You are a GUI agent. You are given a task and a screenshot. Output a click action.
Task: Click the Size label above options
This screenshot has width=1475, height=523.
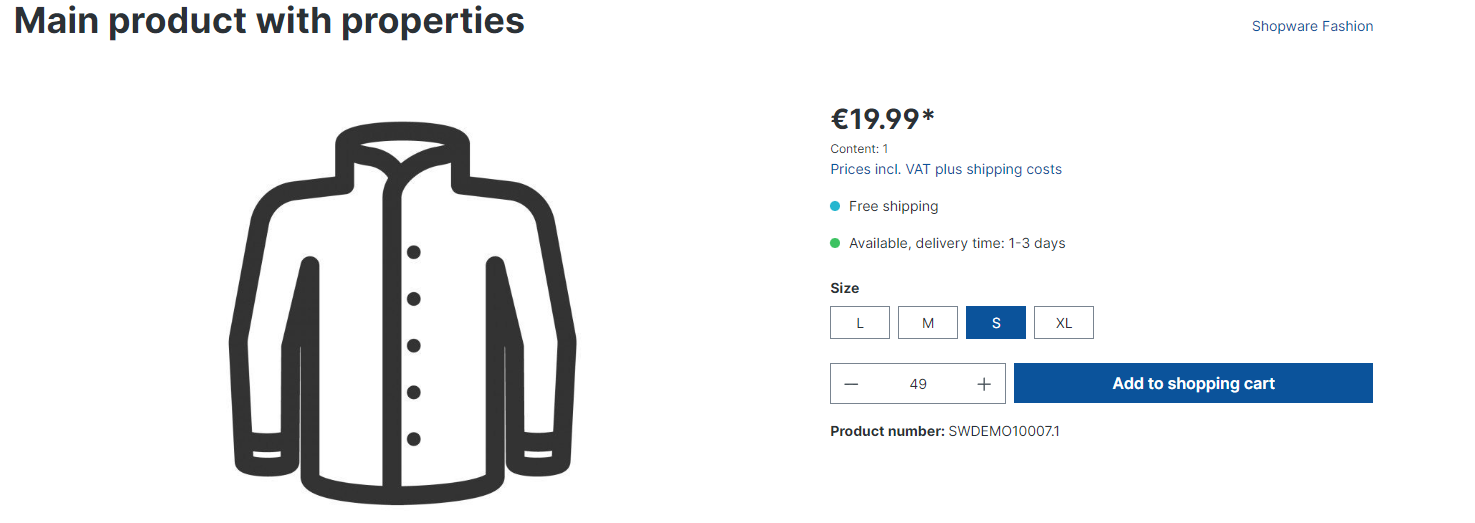845,288
